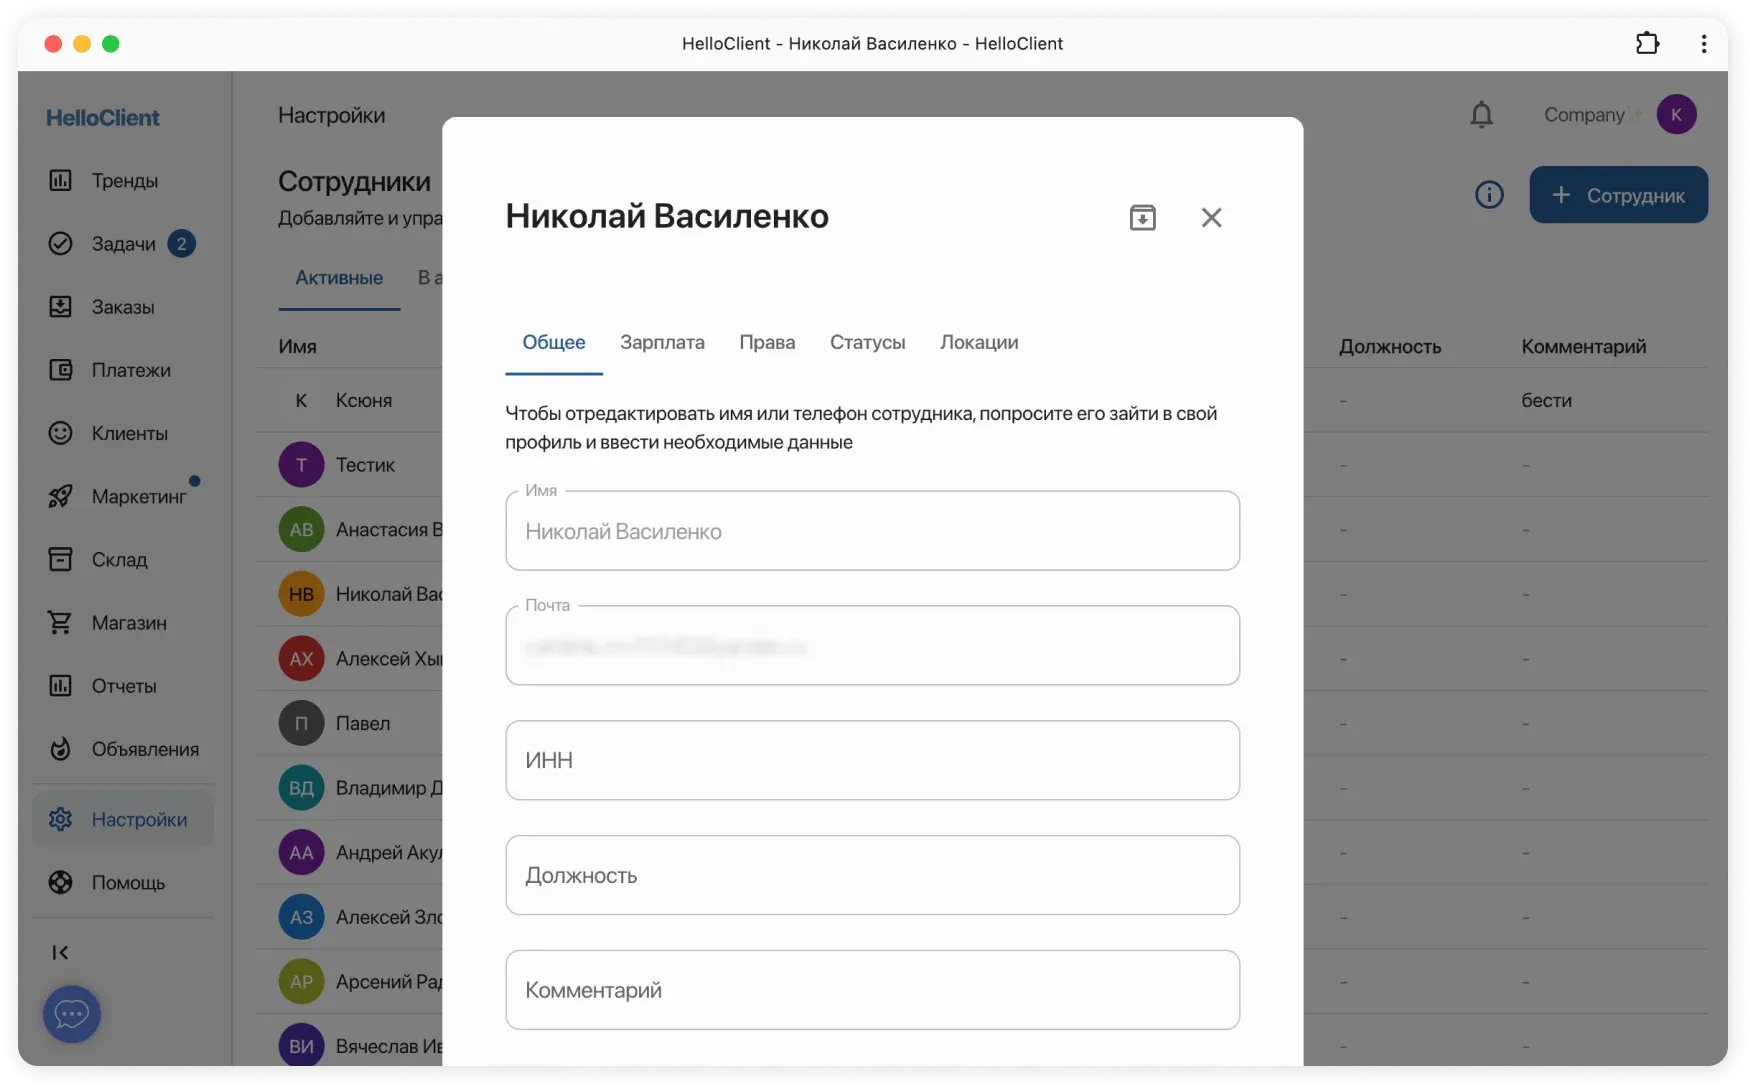
Task: Archive employee Николай Василенко
Action: click(x=1142, y=217)
